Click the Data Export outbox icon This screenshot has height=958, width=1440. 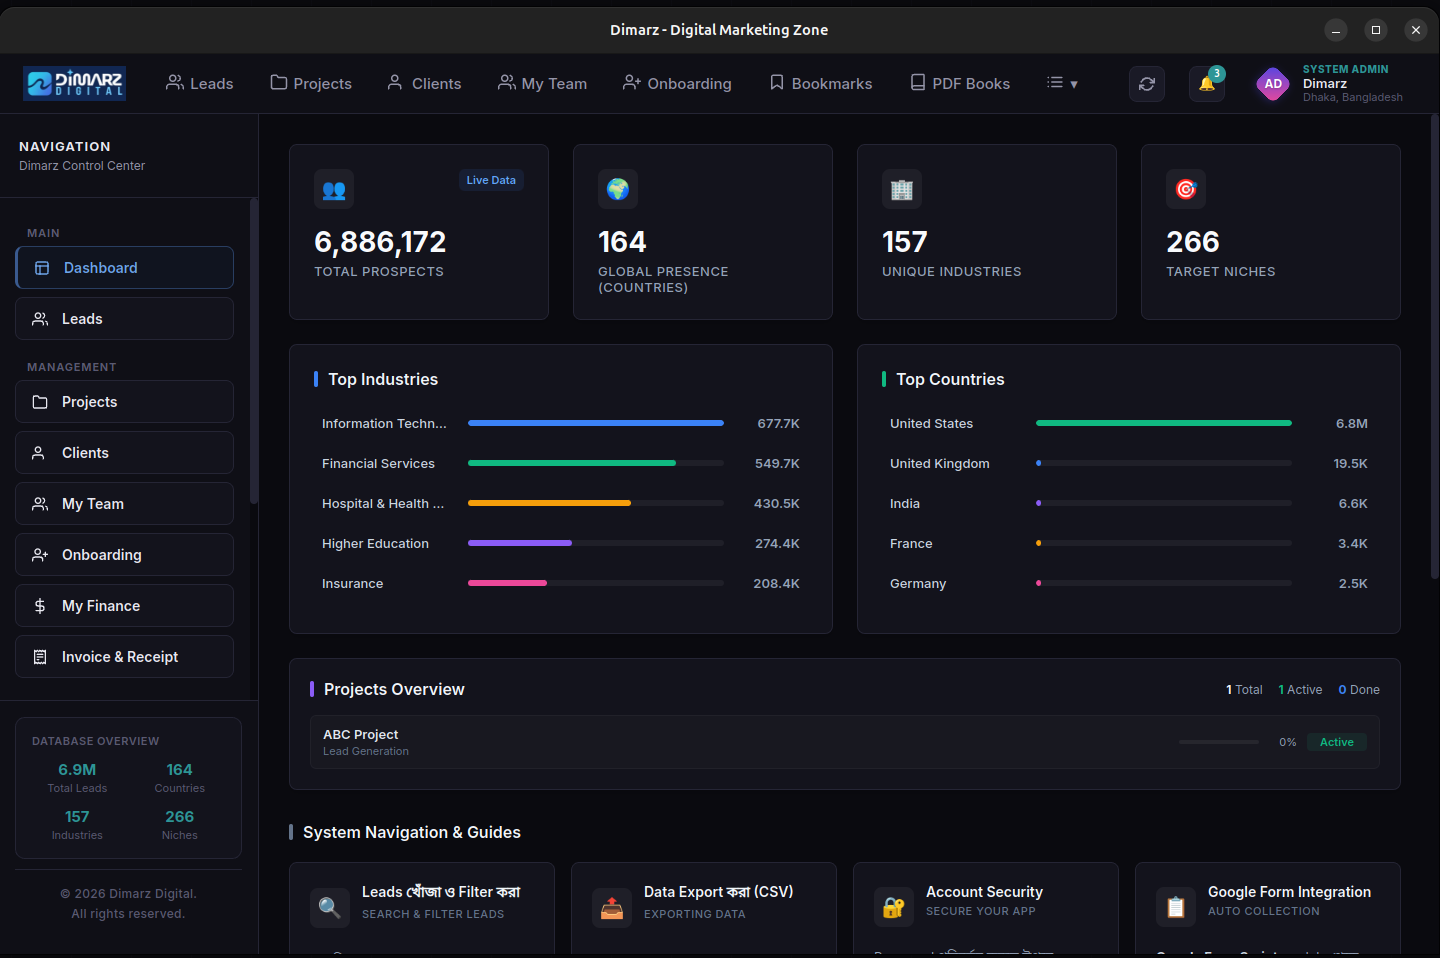point(612,908)
